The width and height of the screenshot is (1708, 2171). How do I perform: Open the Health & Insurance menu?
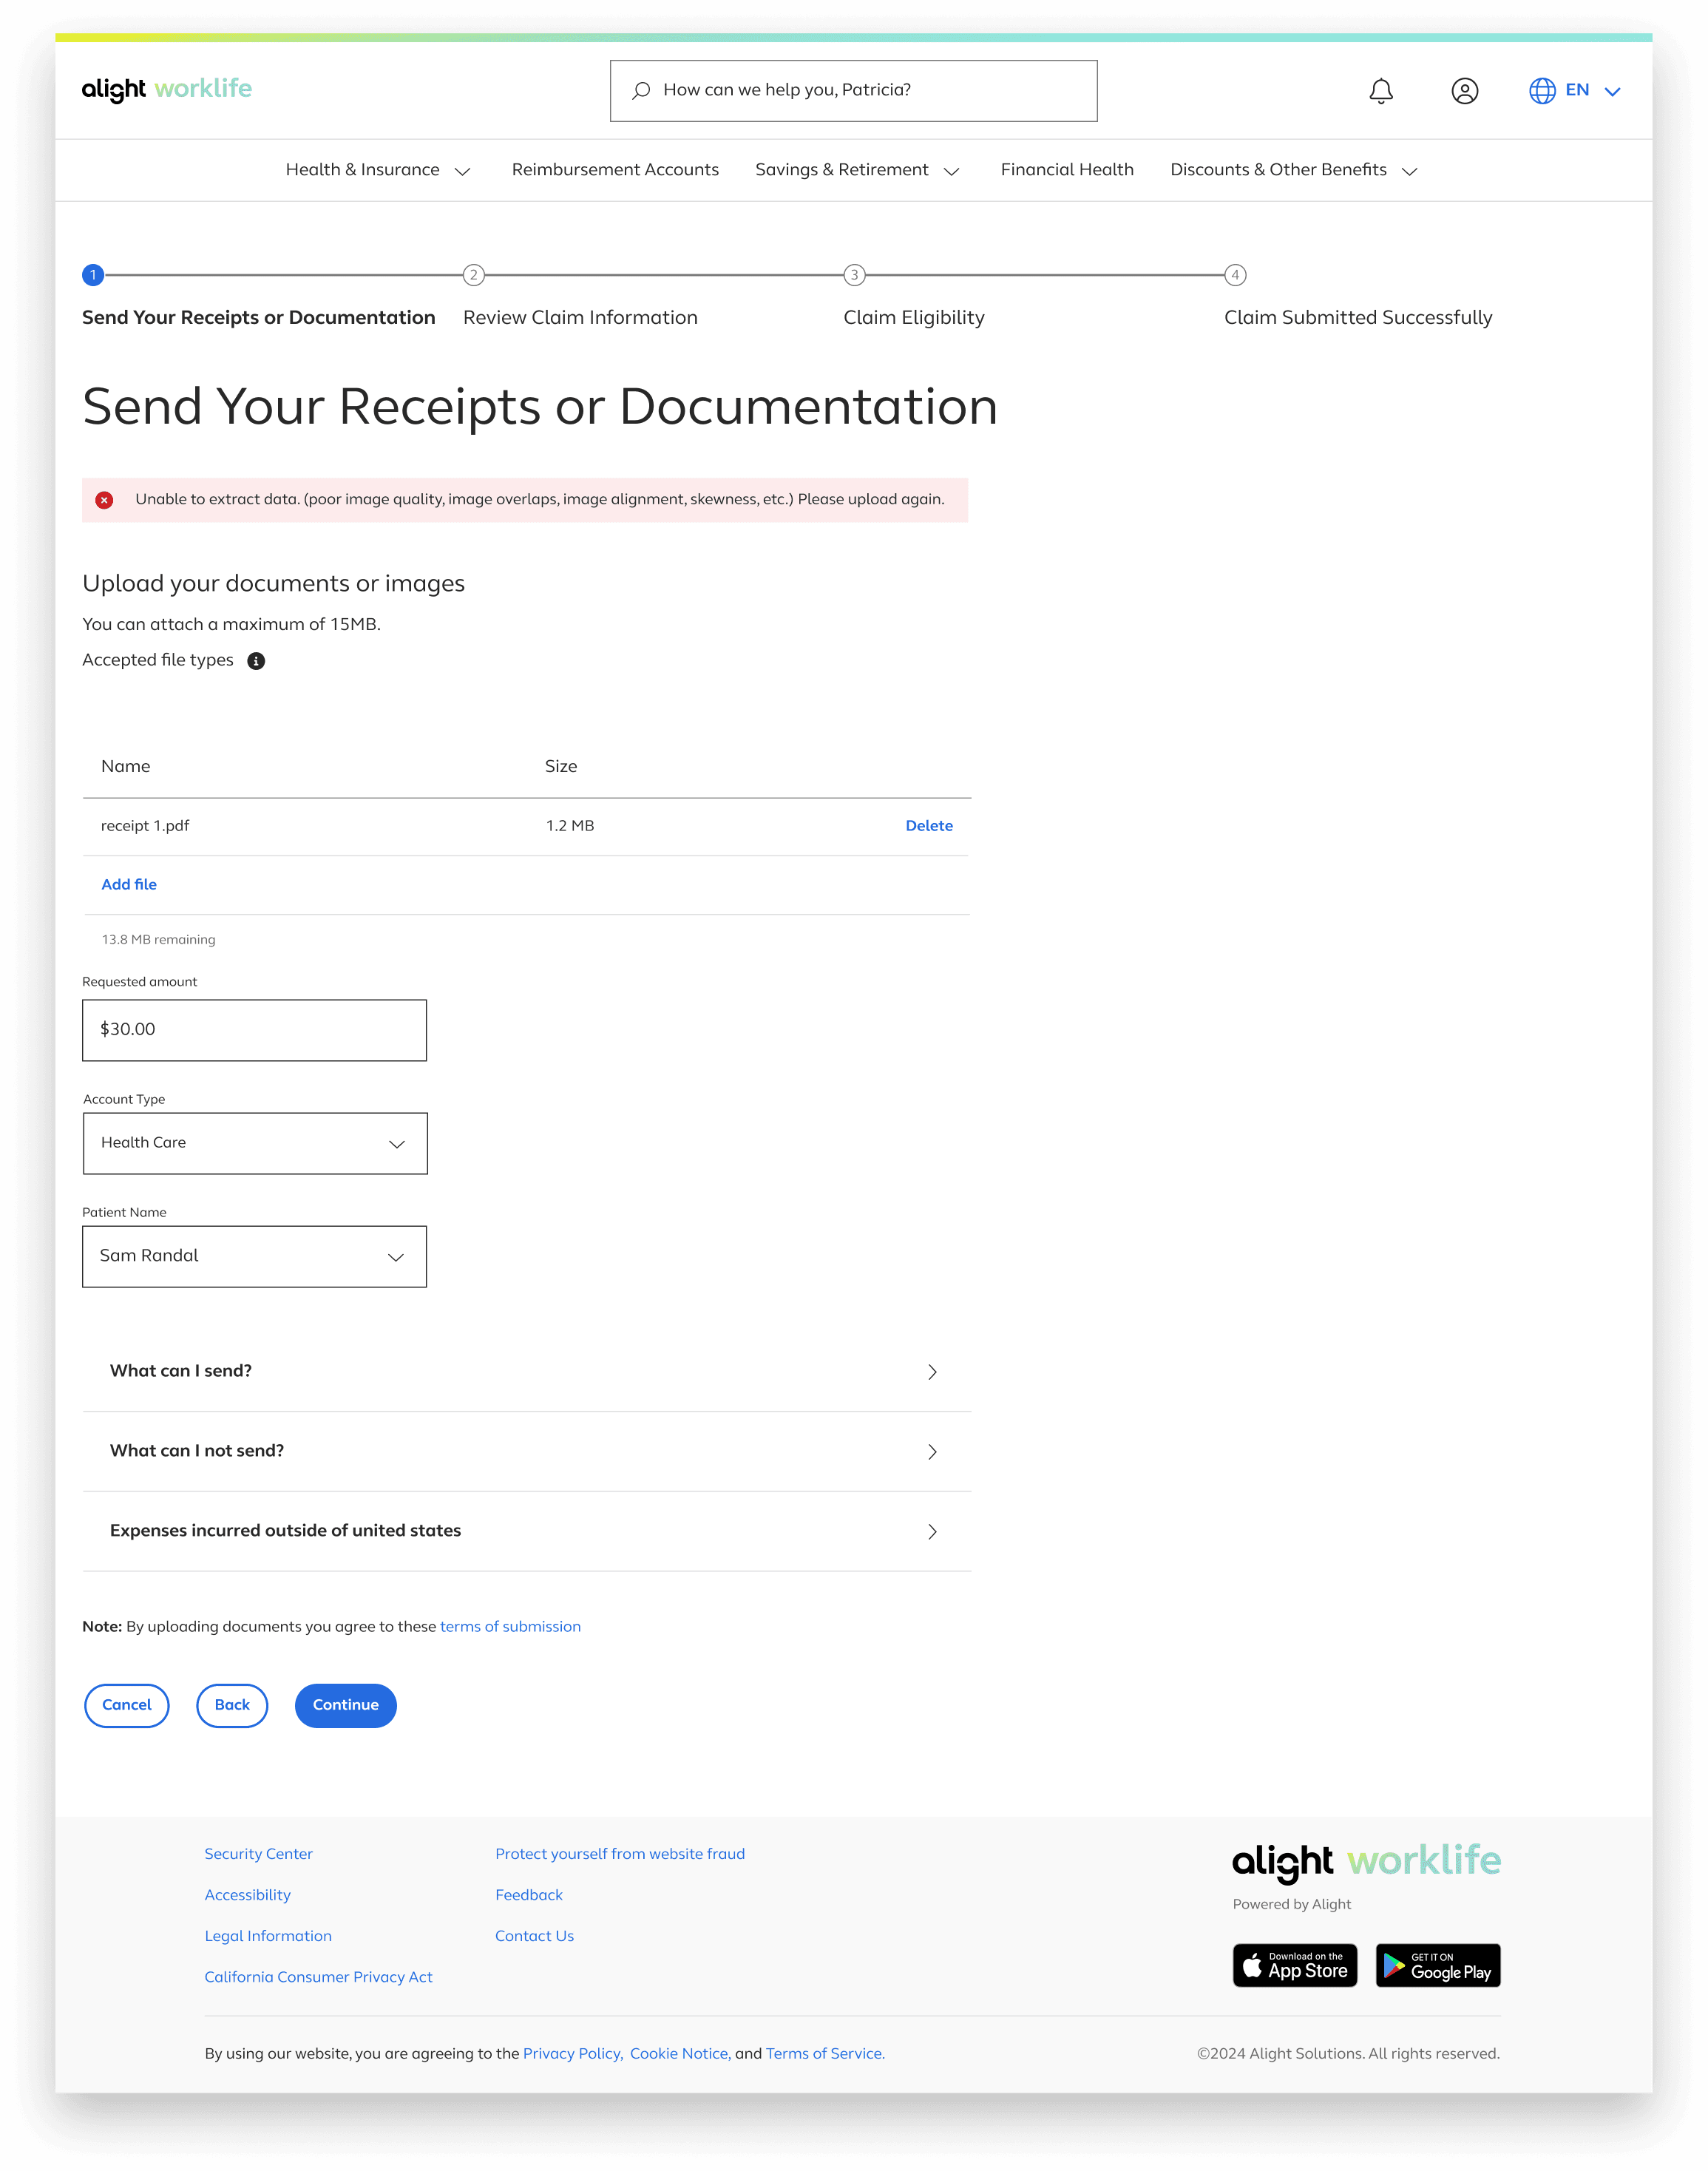[377, 170]
